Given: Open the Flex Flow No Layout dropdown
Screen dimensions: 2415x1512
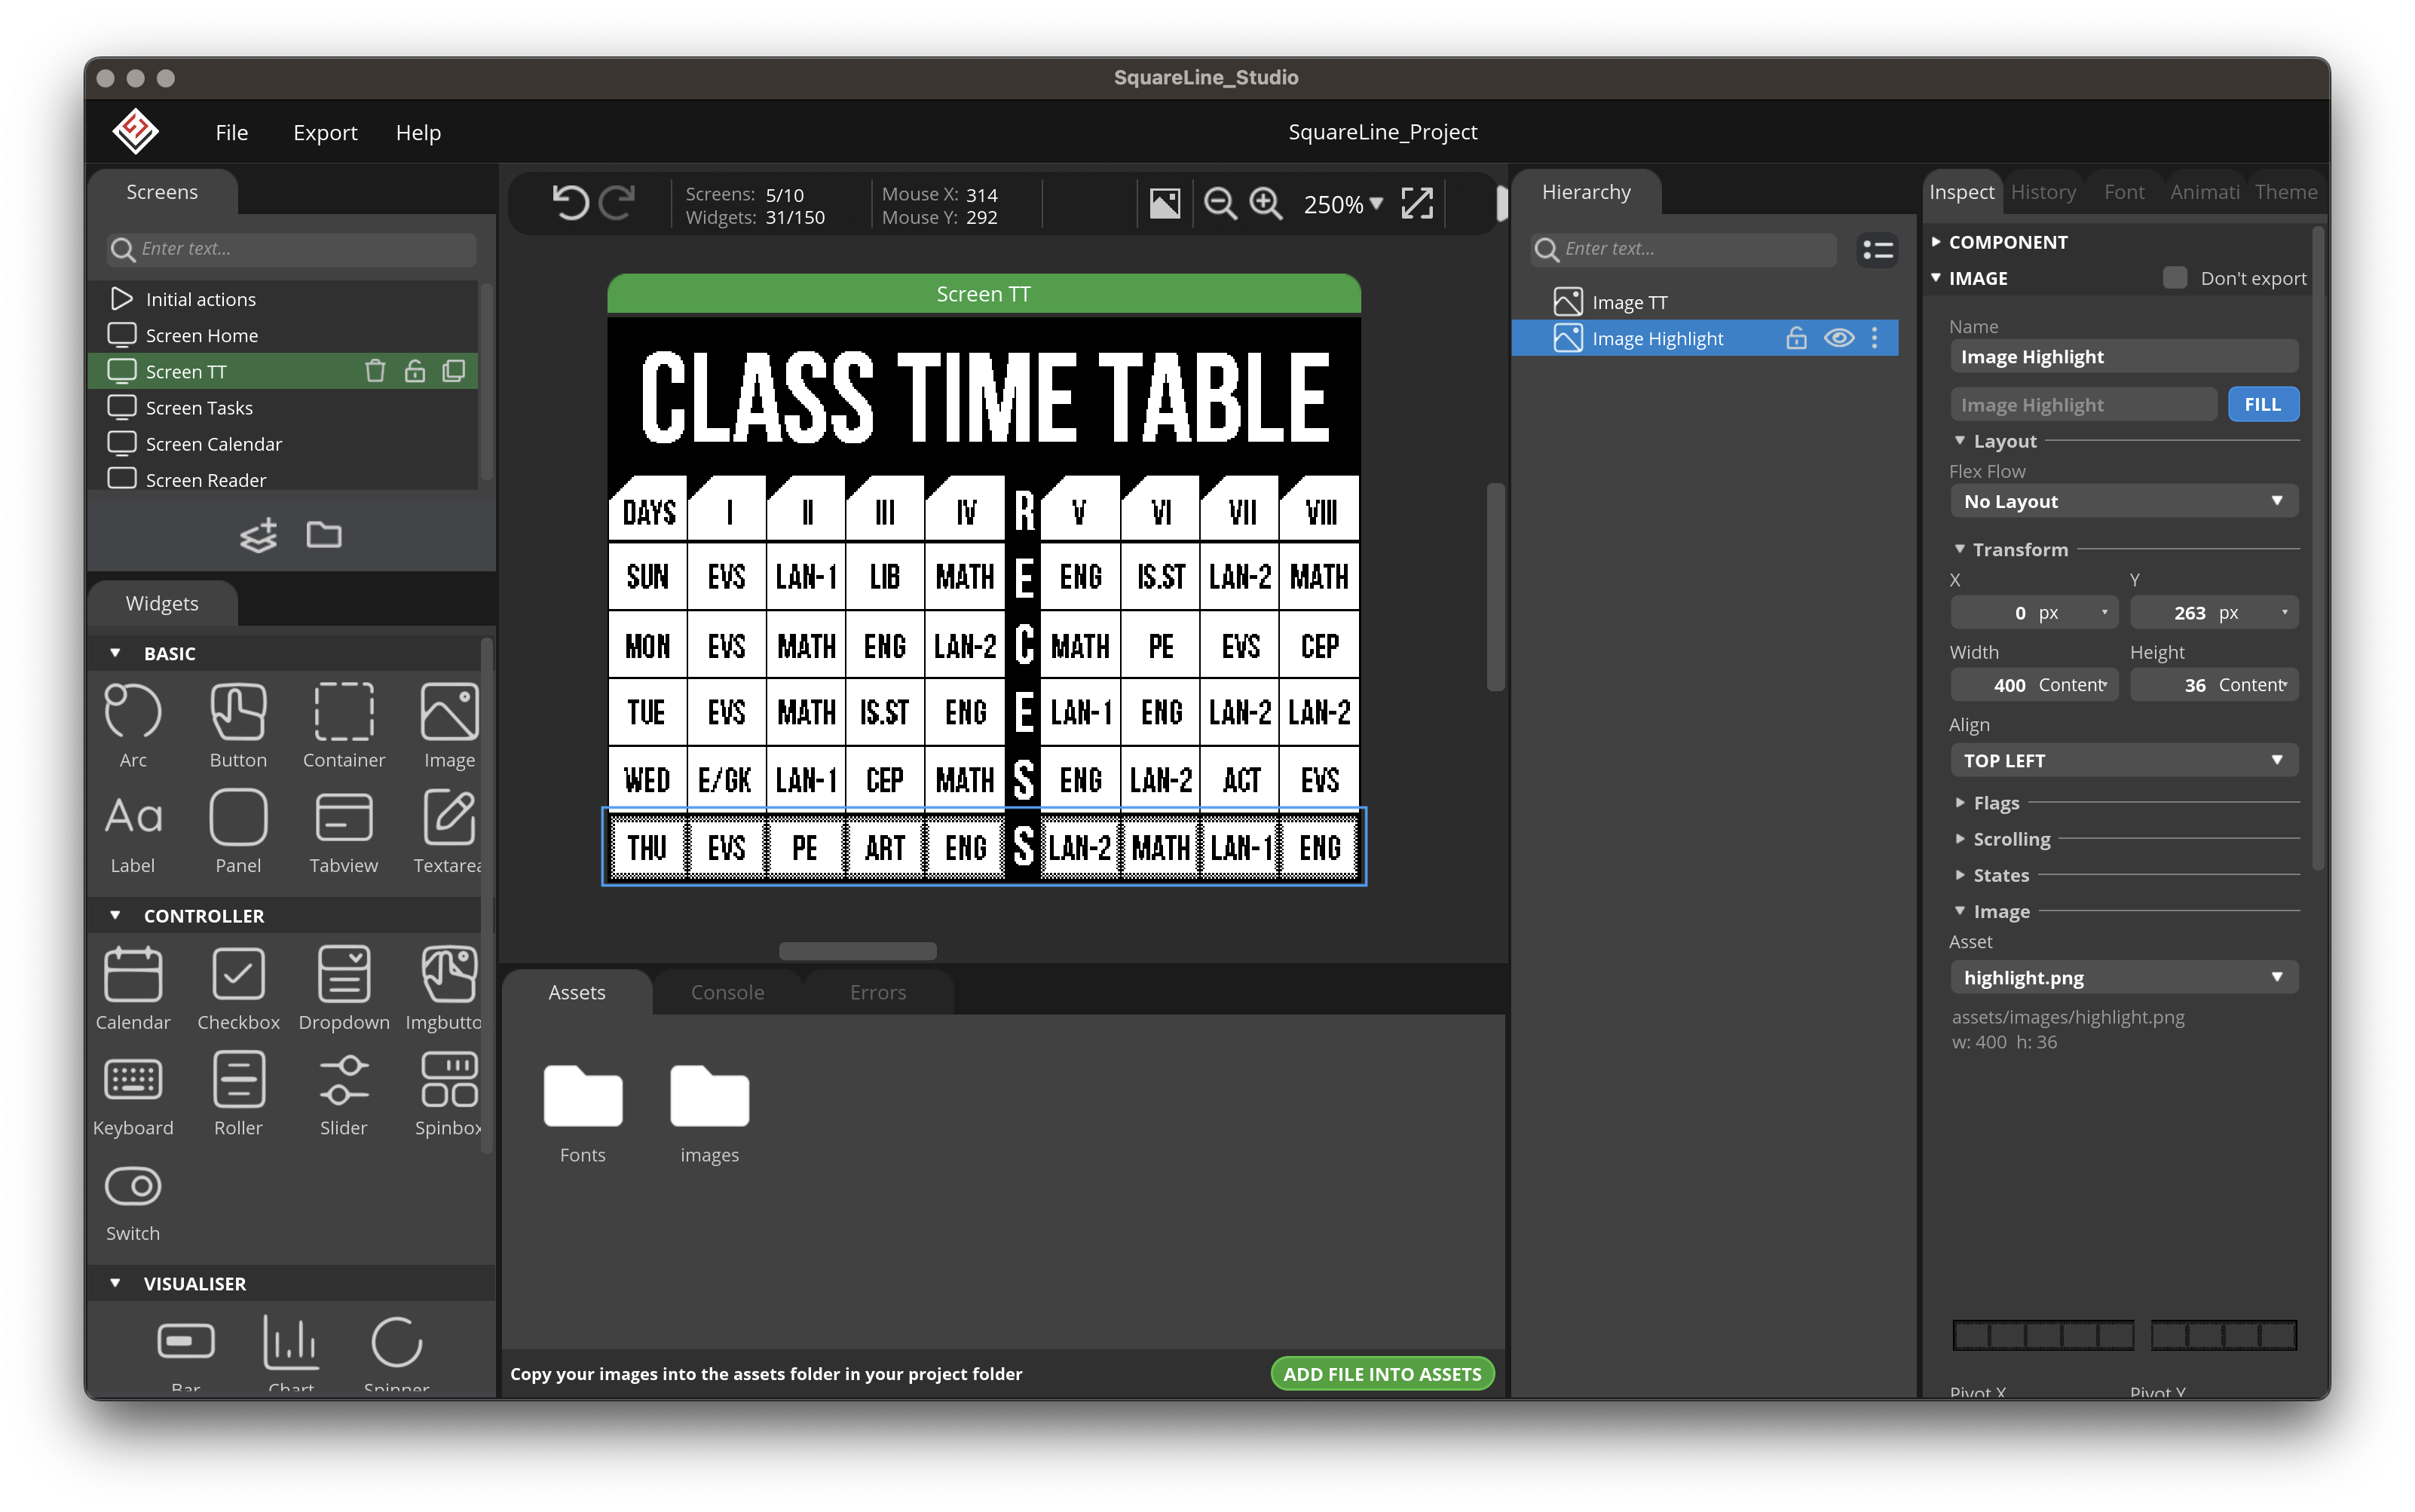Looking at the screenshot, I should pos(2123,501).
